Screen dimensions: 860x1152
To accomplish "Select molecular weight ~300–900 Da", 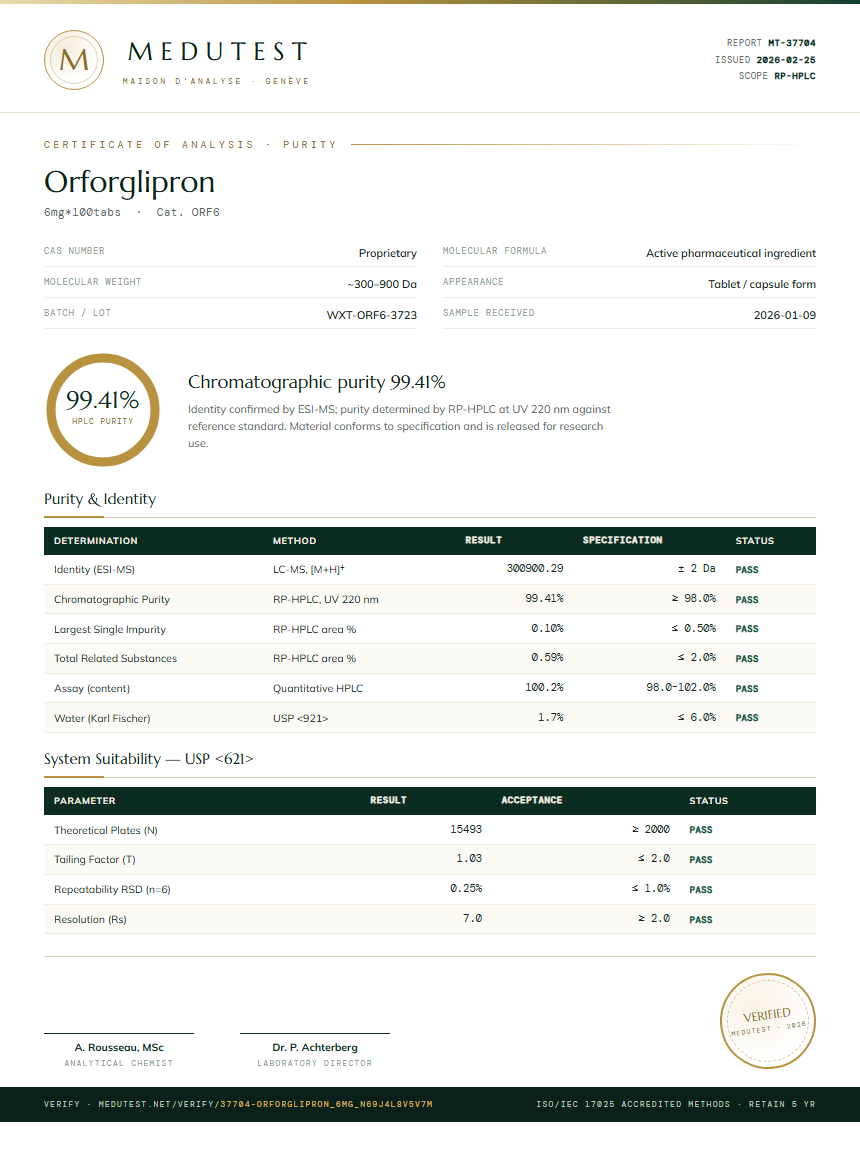I will pos(382,284).
